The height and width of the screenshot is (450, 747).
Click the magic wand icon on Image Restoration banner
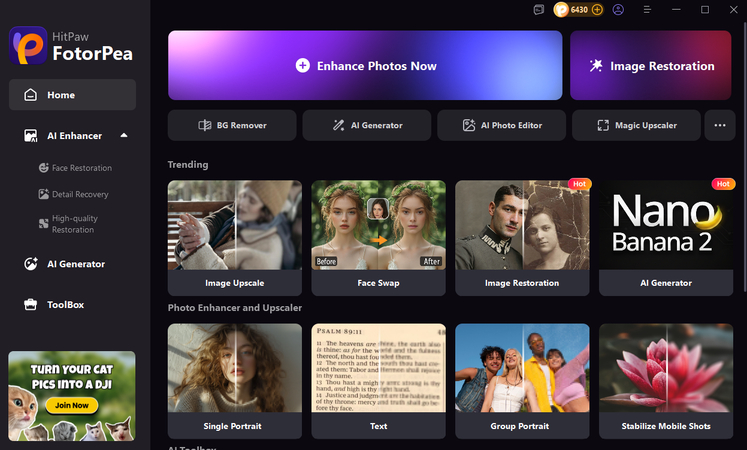tap(596, 65)
